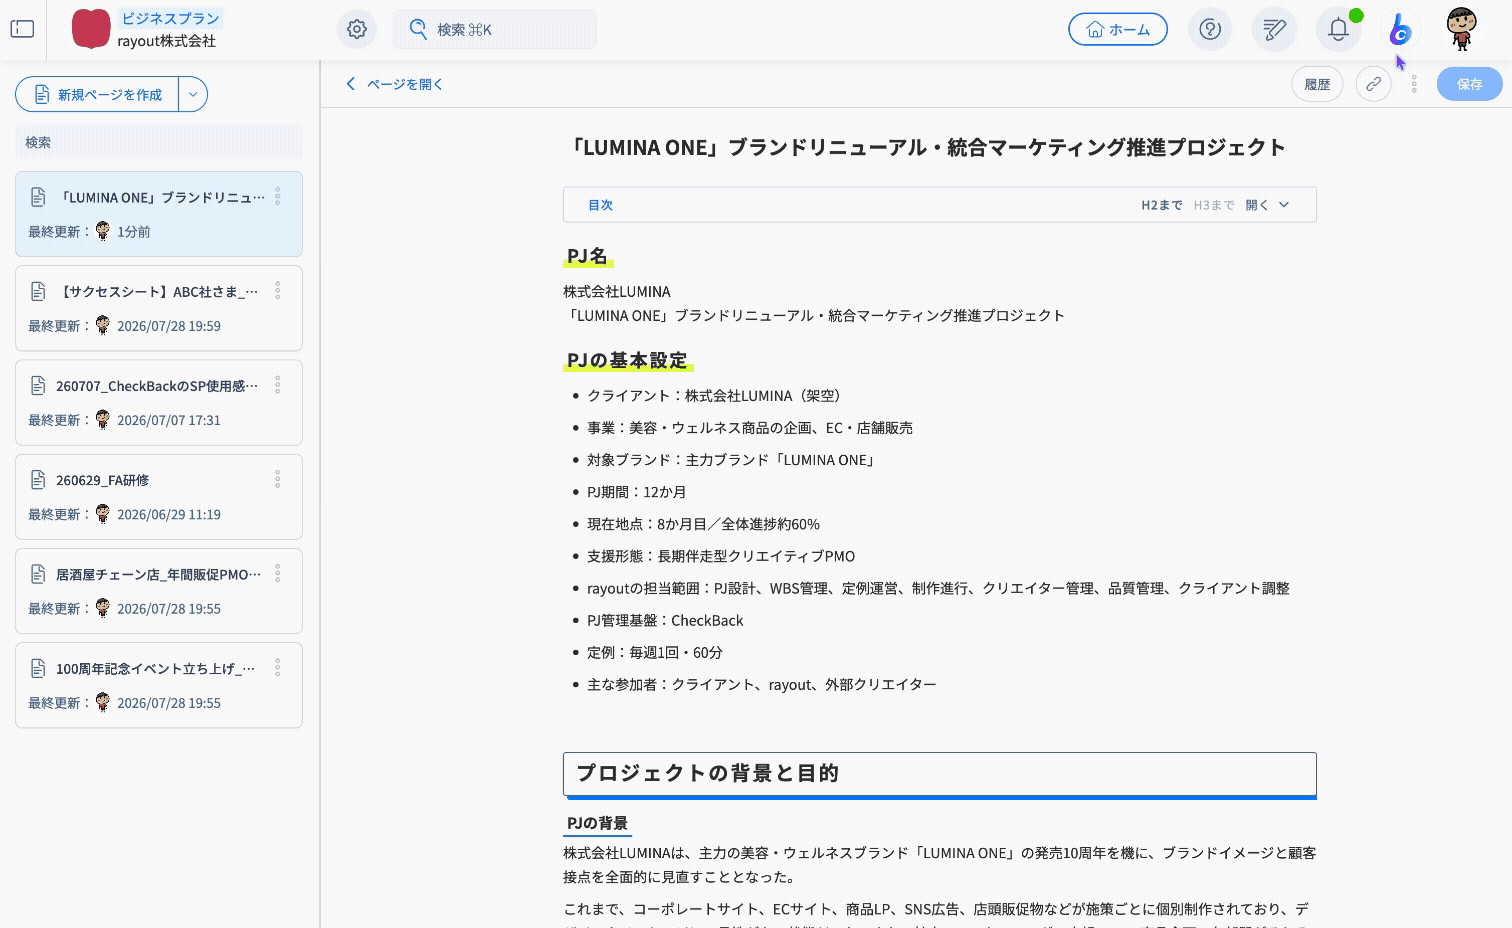Image resolution: width=1512 pixels, height=928 pixels.
Task: Expand the new page dropdown arrow
Action: [x=193, y=94]
